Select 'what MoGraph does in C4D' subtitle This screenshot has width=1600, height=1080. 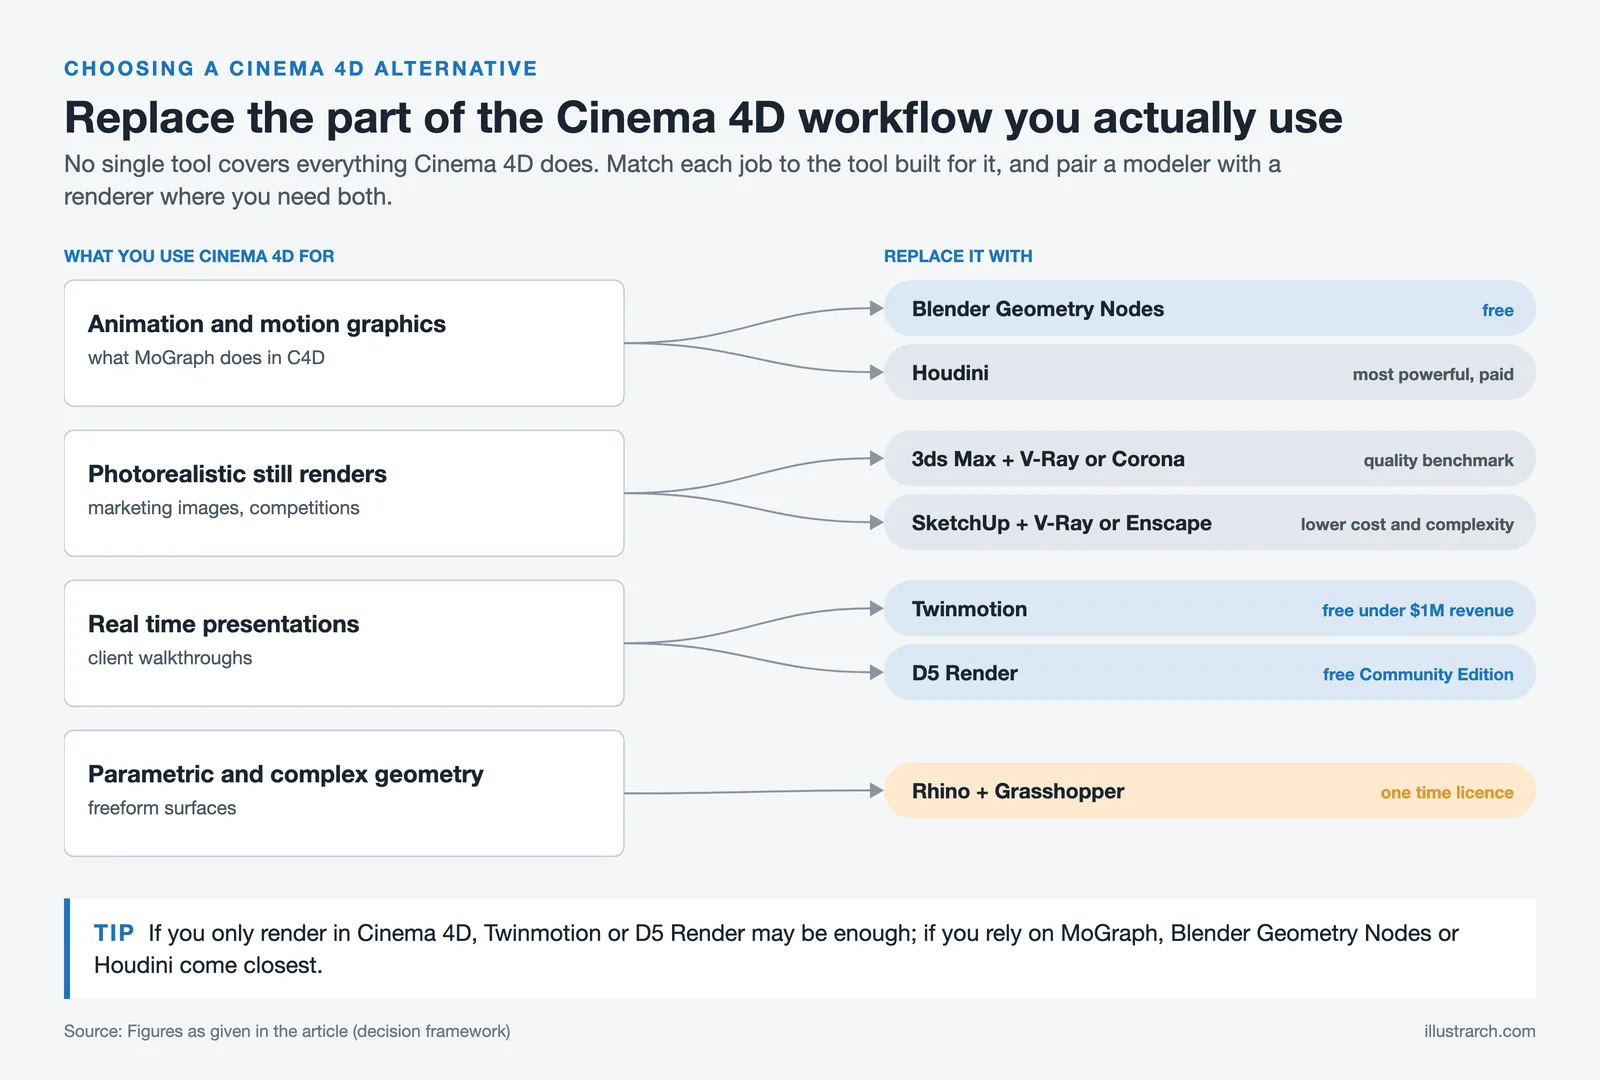[x=206, y=358]
